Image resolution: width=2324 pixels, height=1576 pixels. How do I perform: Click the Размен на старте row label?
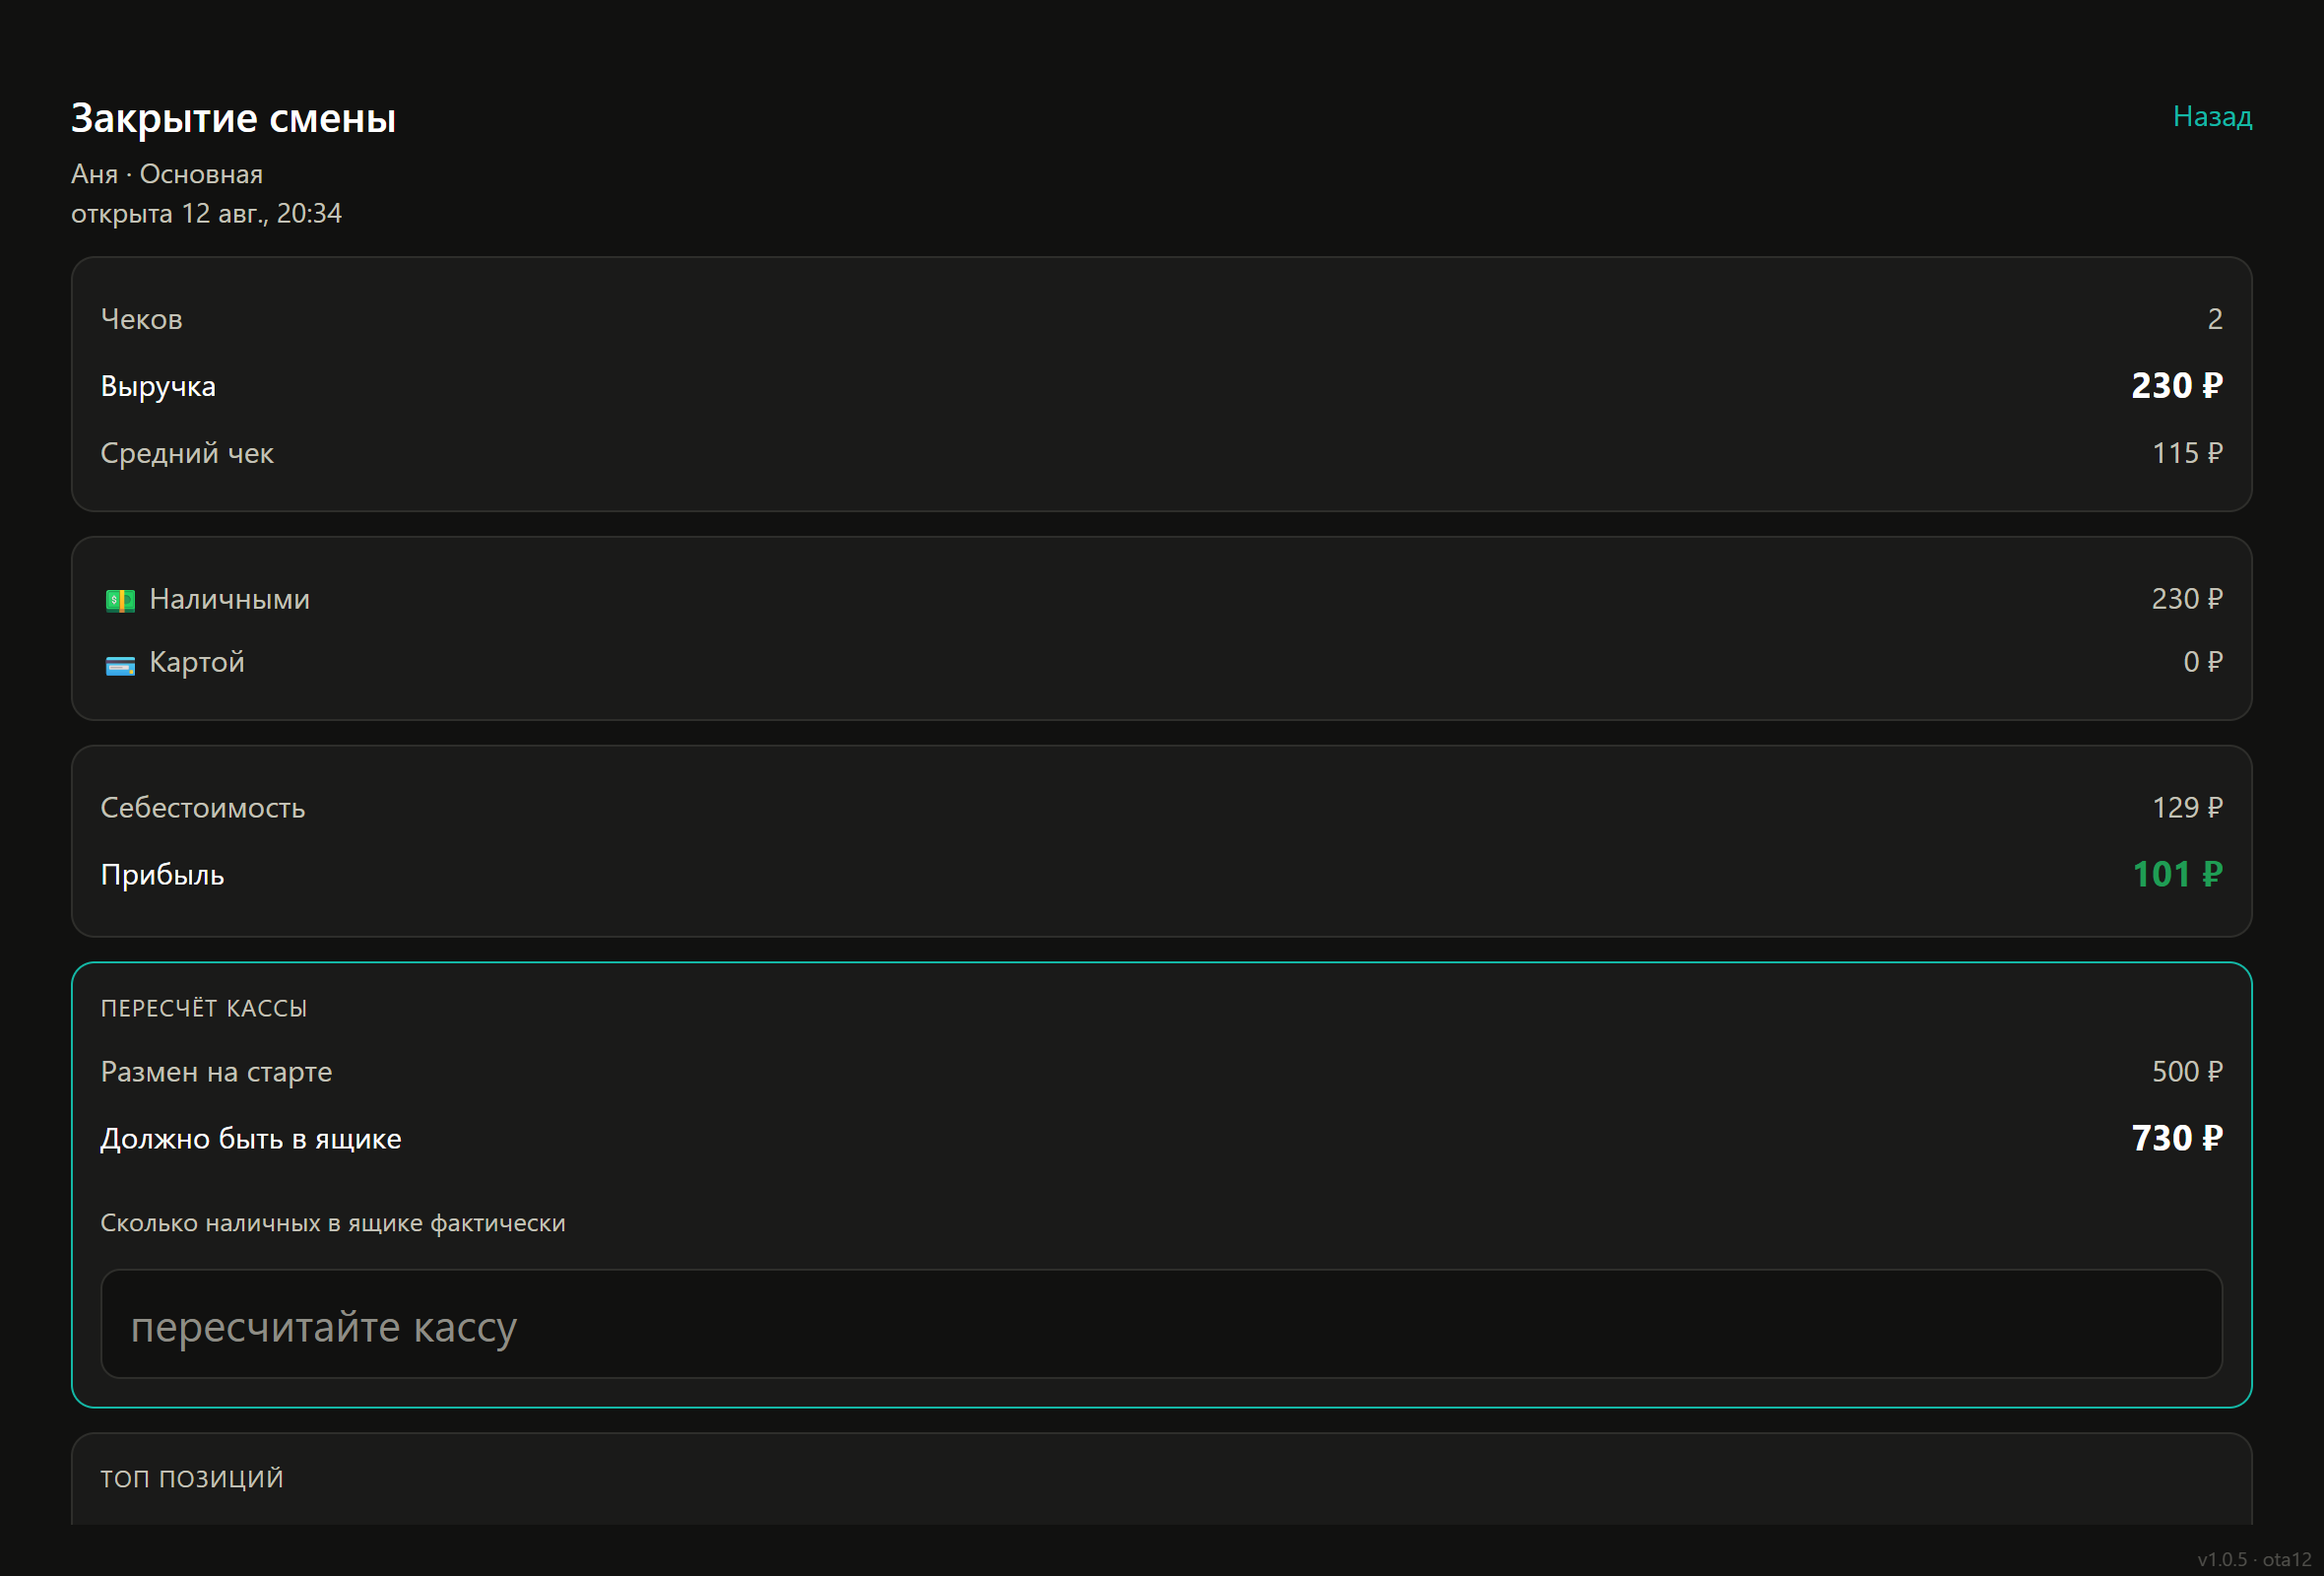click(x=216, y=1072)
